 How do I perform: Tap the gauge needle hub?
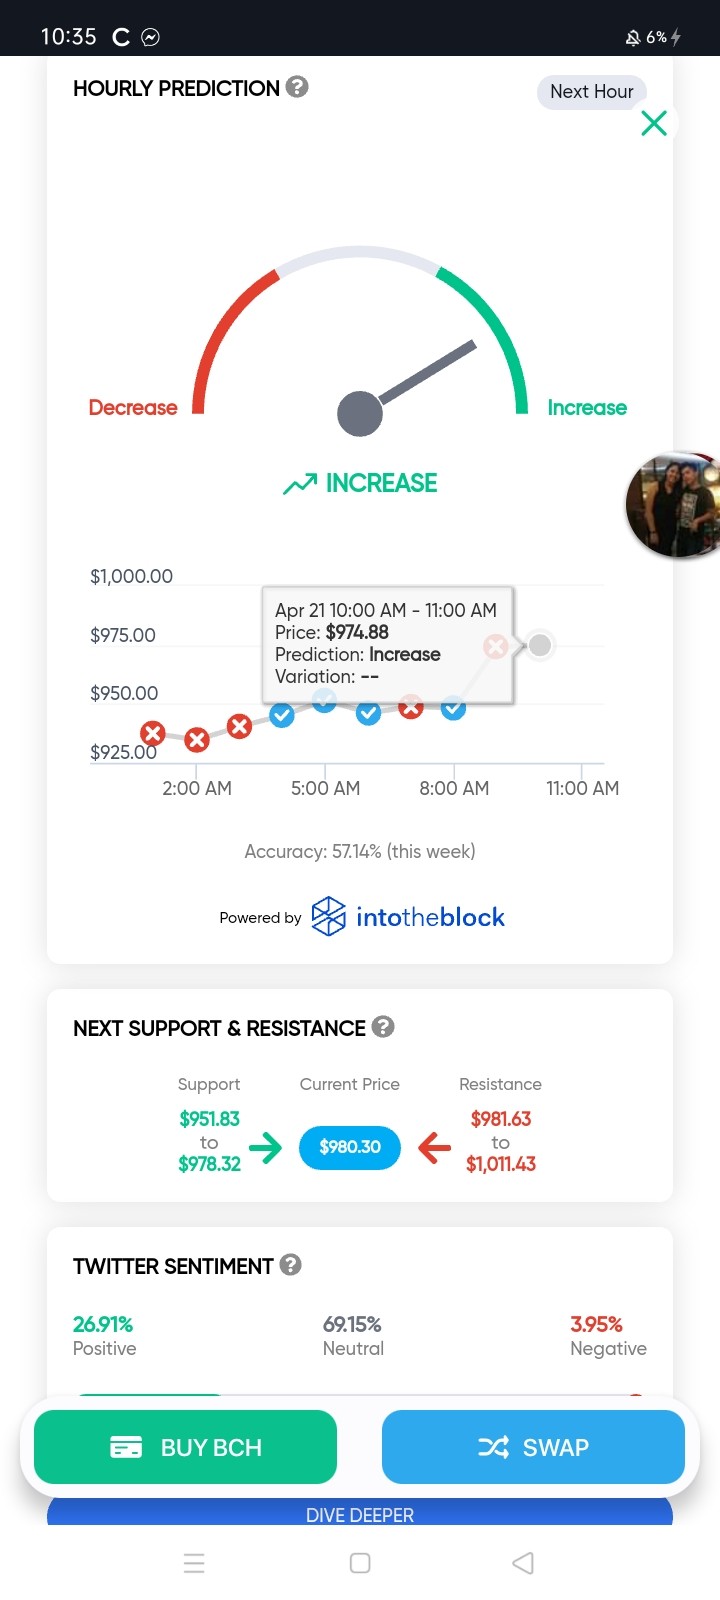click(360, 414)
